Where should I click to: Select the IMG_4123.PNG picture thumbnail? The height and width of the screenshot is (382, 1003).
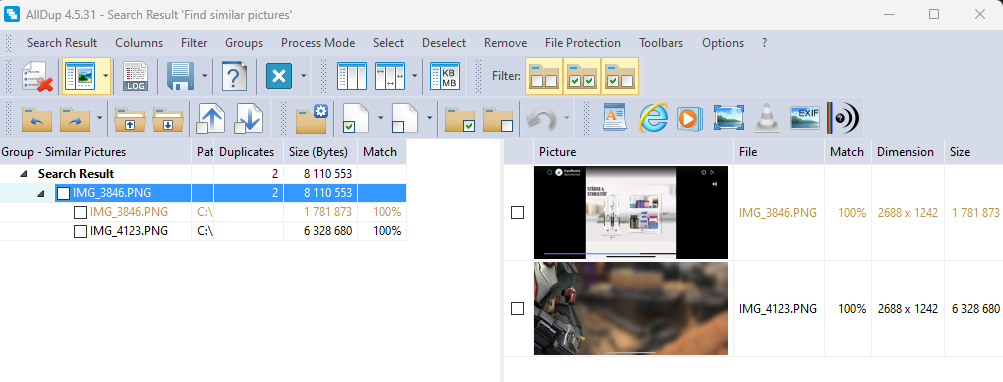point(631,308)
